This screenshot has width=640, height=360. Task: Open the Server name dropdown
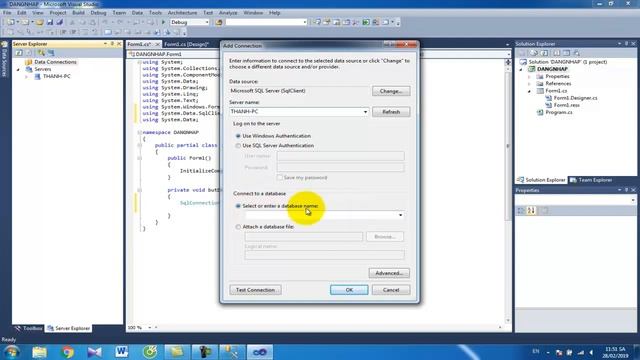(x=365, y=112)
